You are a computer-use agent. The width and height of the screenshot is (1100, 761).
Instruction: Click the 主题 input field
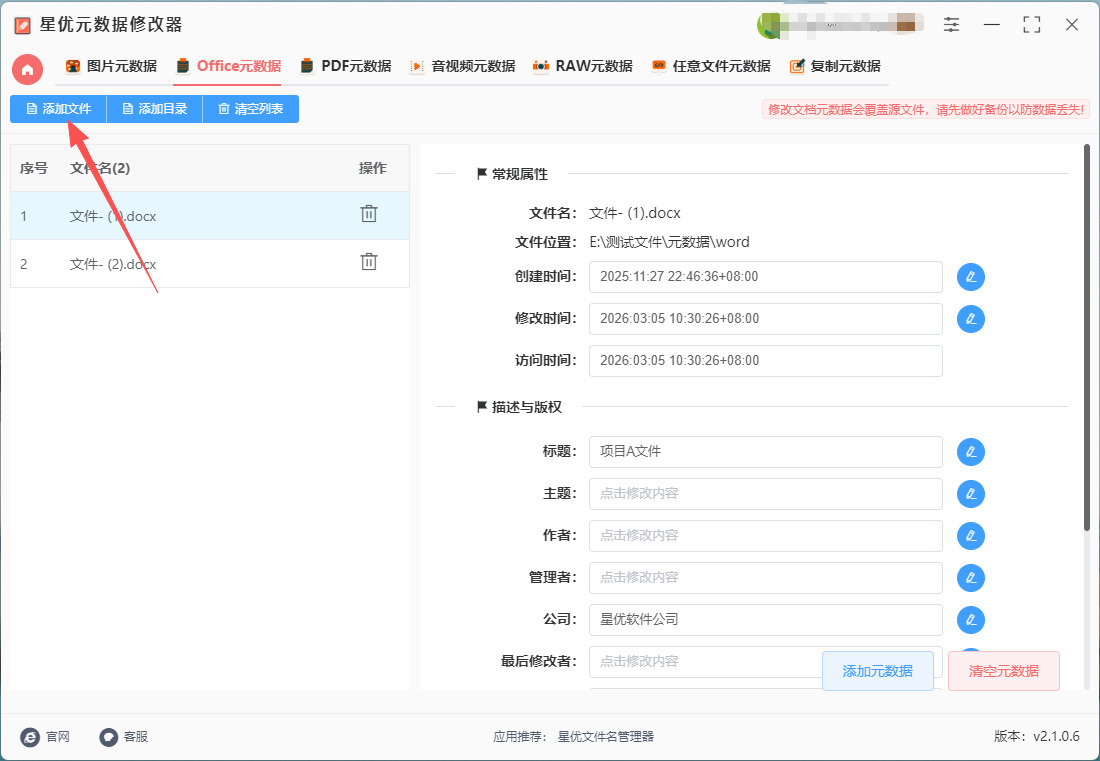tap(765, 494)
